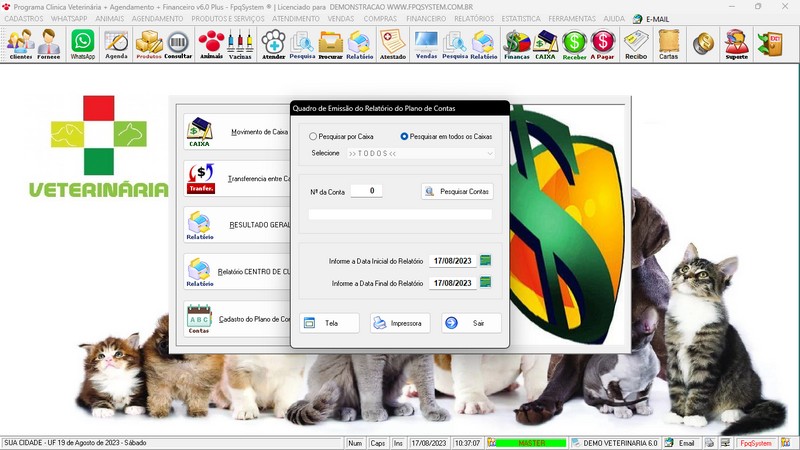Viewport: 800px width, 450px height.
Task: Select the Pesquisar por Caixa option
Action: pos(314,136)
